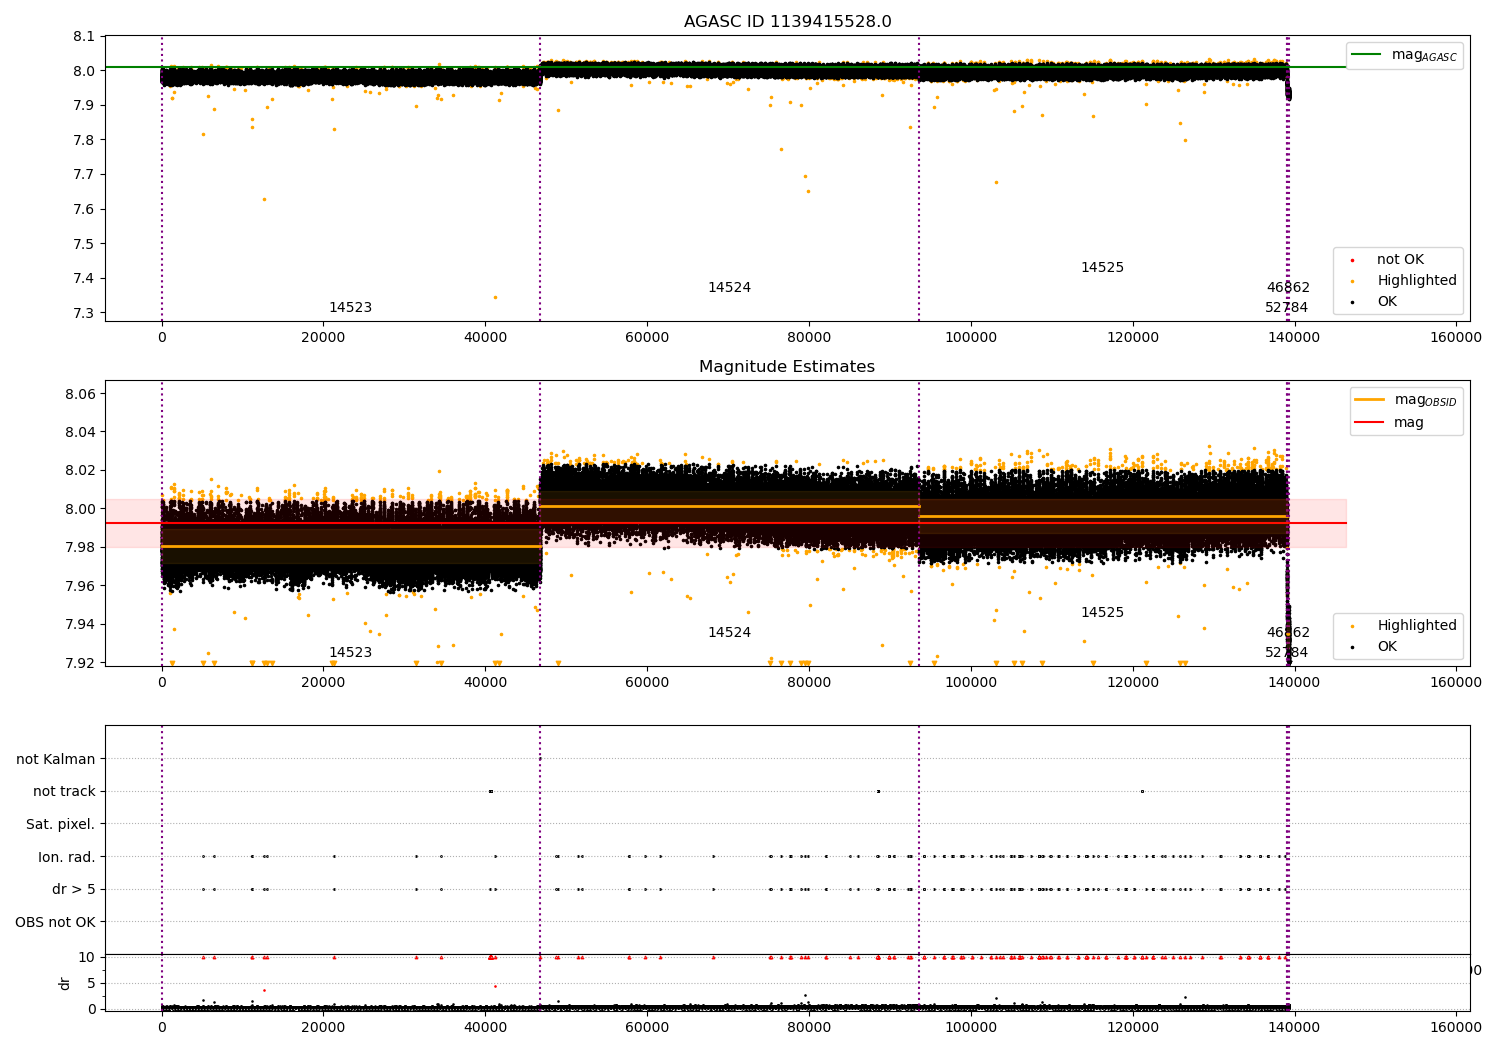Click the 10 tick on the dr axis
1500x1050 pixels.
[x=87, y=958]
